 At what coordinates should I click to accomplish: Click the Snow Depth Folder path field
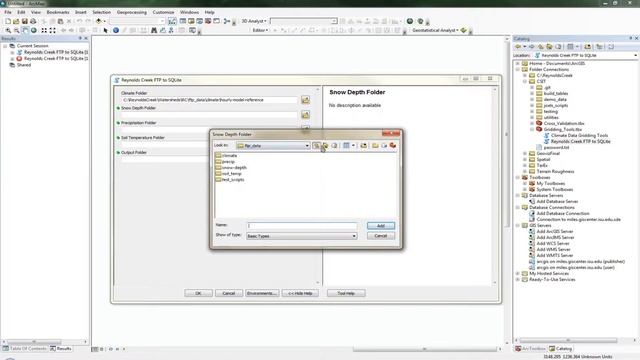[209, 115]
